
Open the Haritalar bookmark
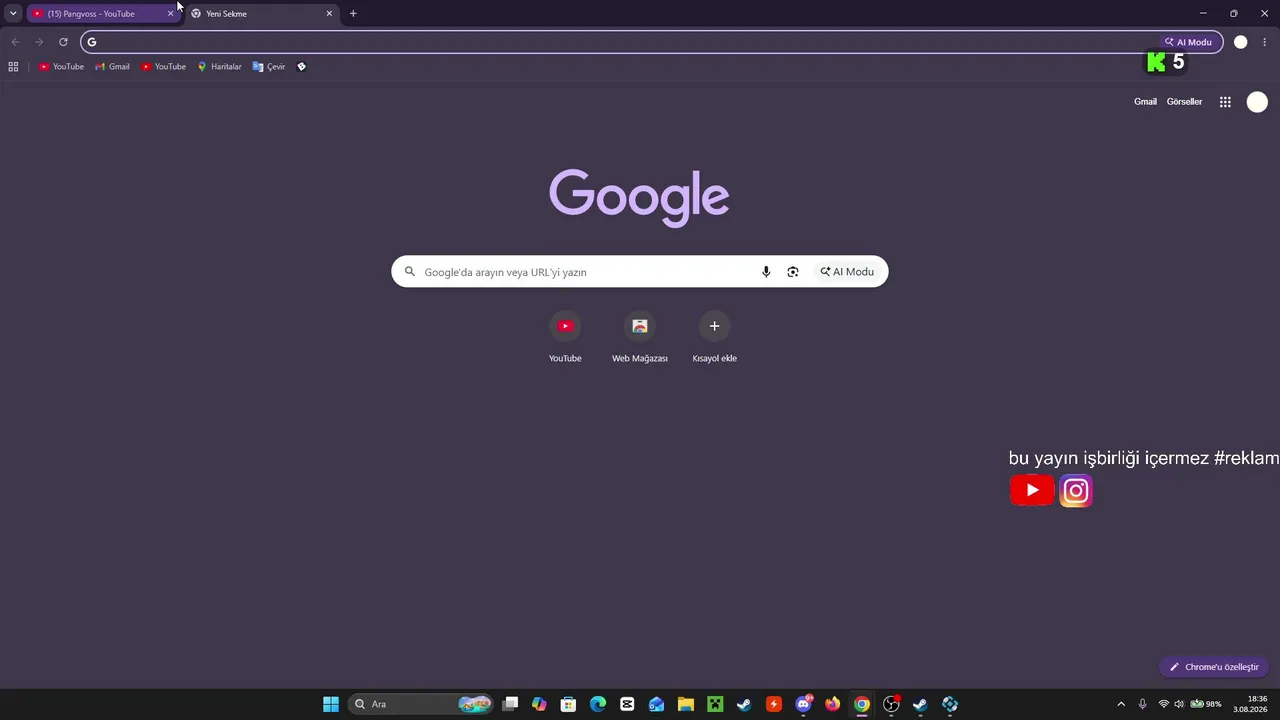[x=220, y=67]
